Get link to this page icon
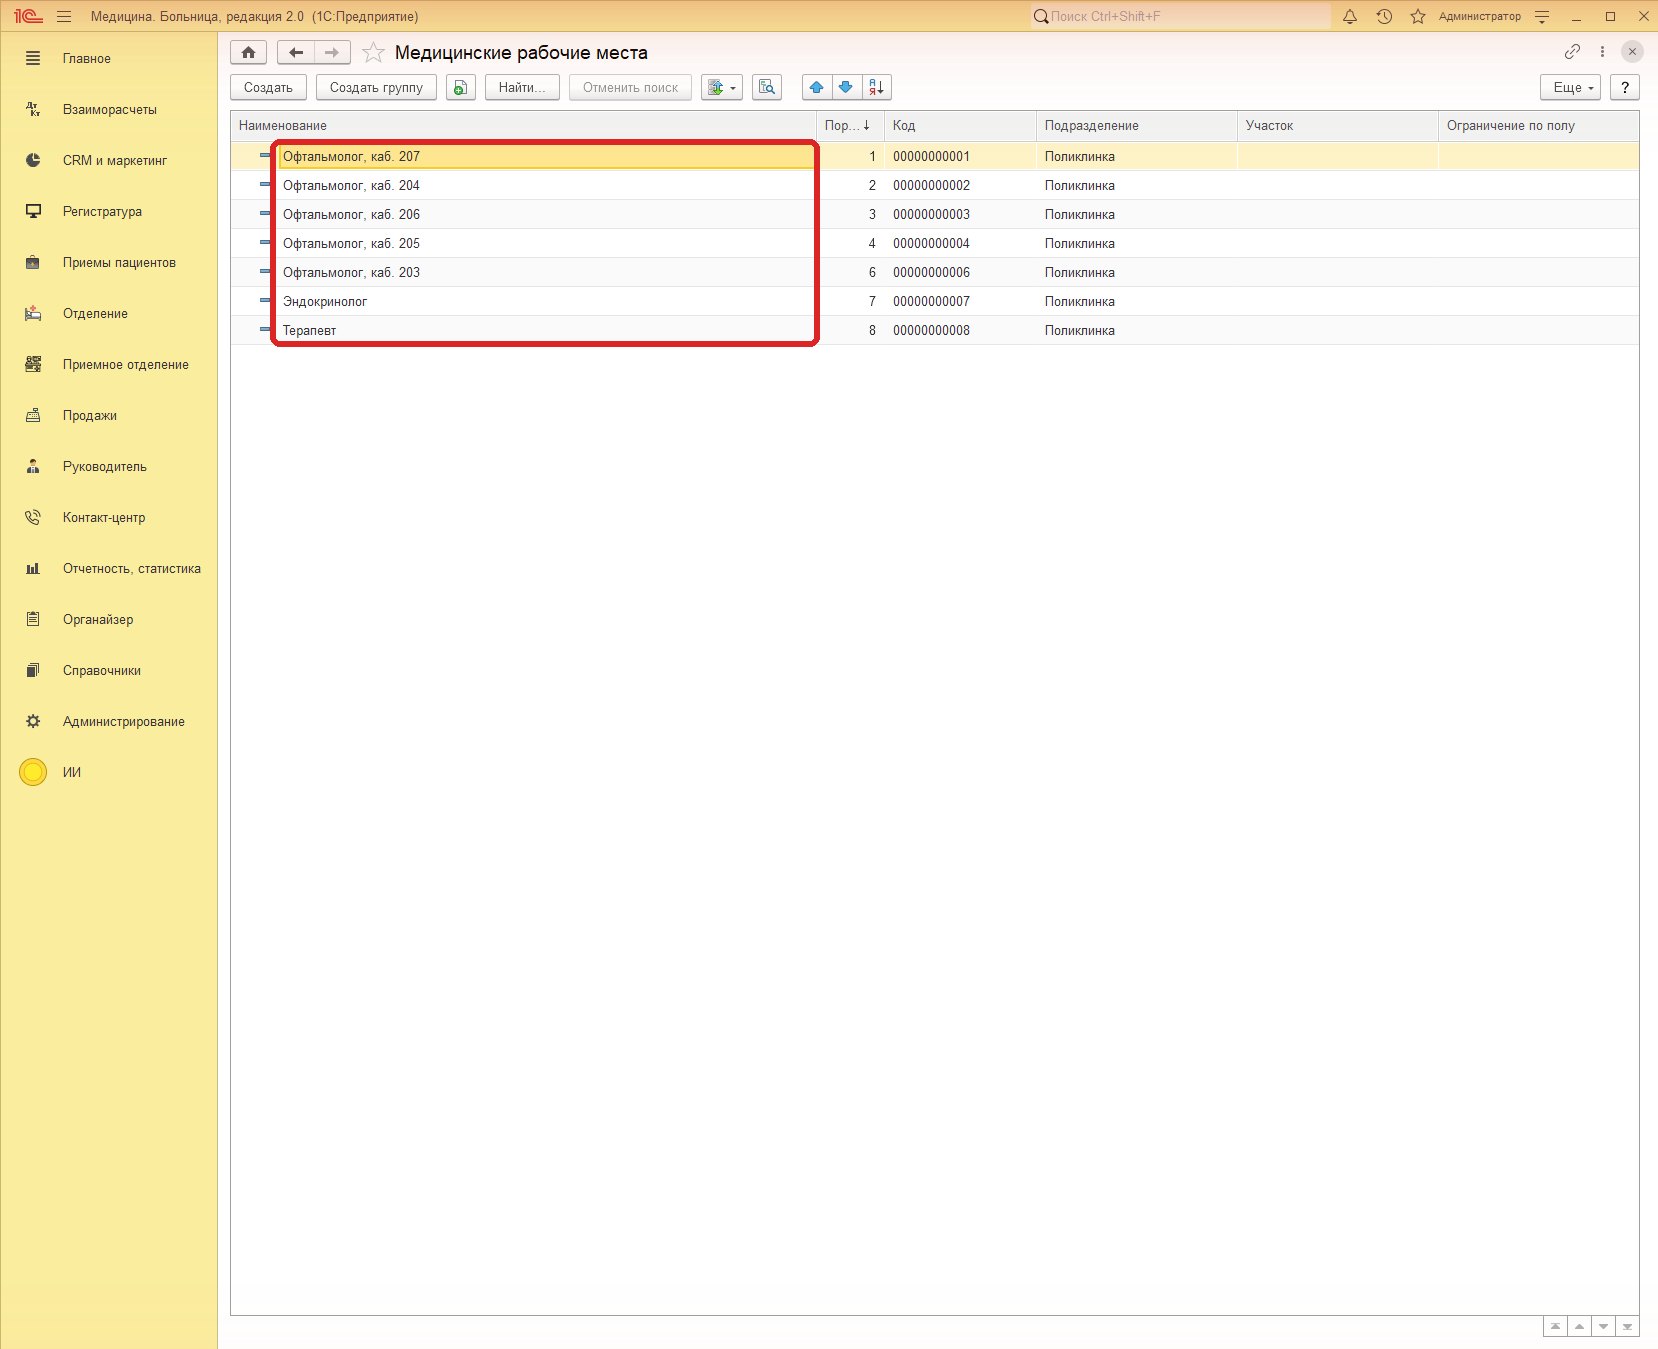1658x1349 pixels. [1572, 52]
